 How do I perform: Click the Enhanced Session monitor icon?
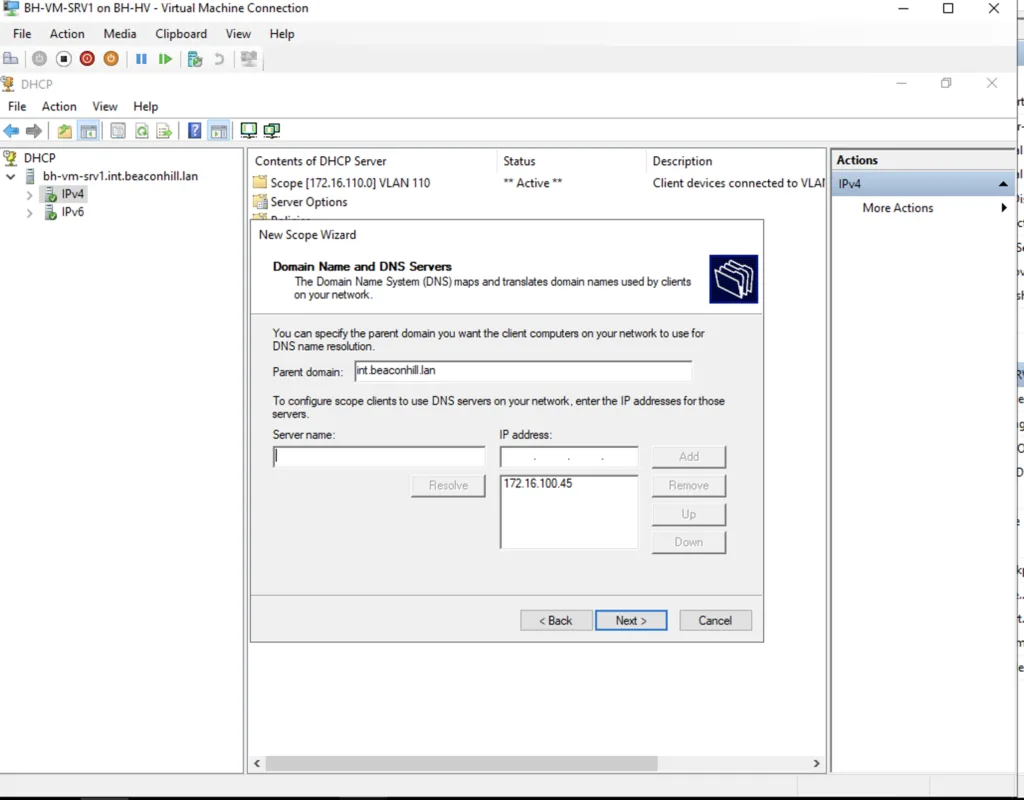249,59
